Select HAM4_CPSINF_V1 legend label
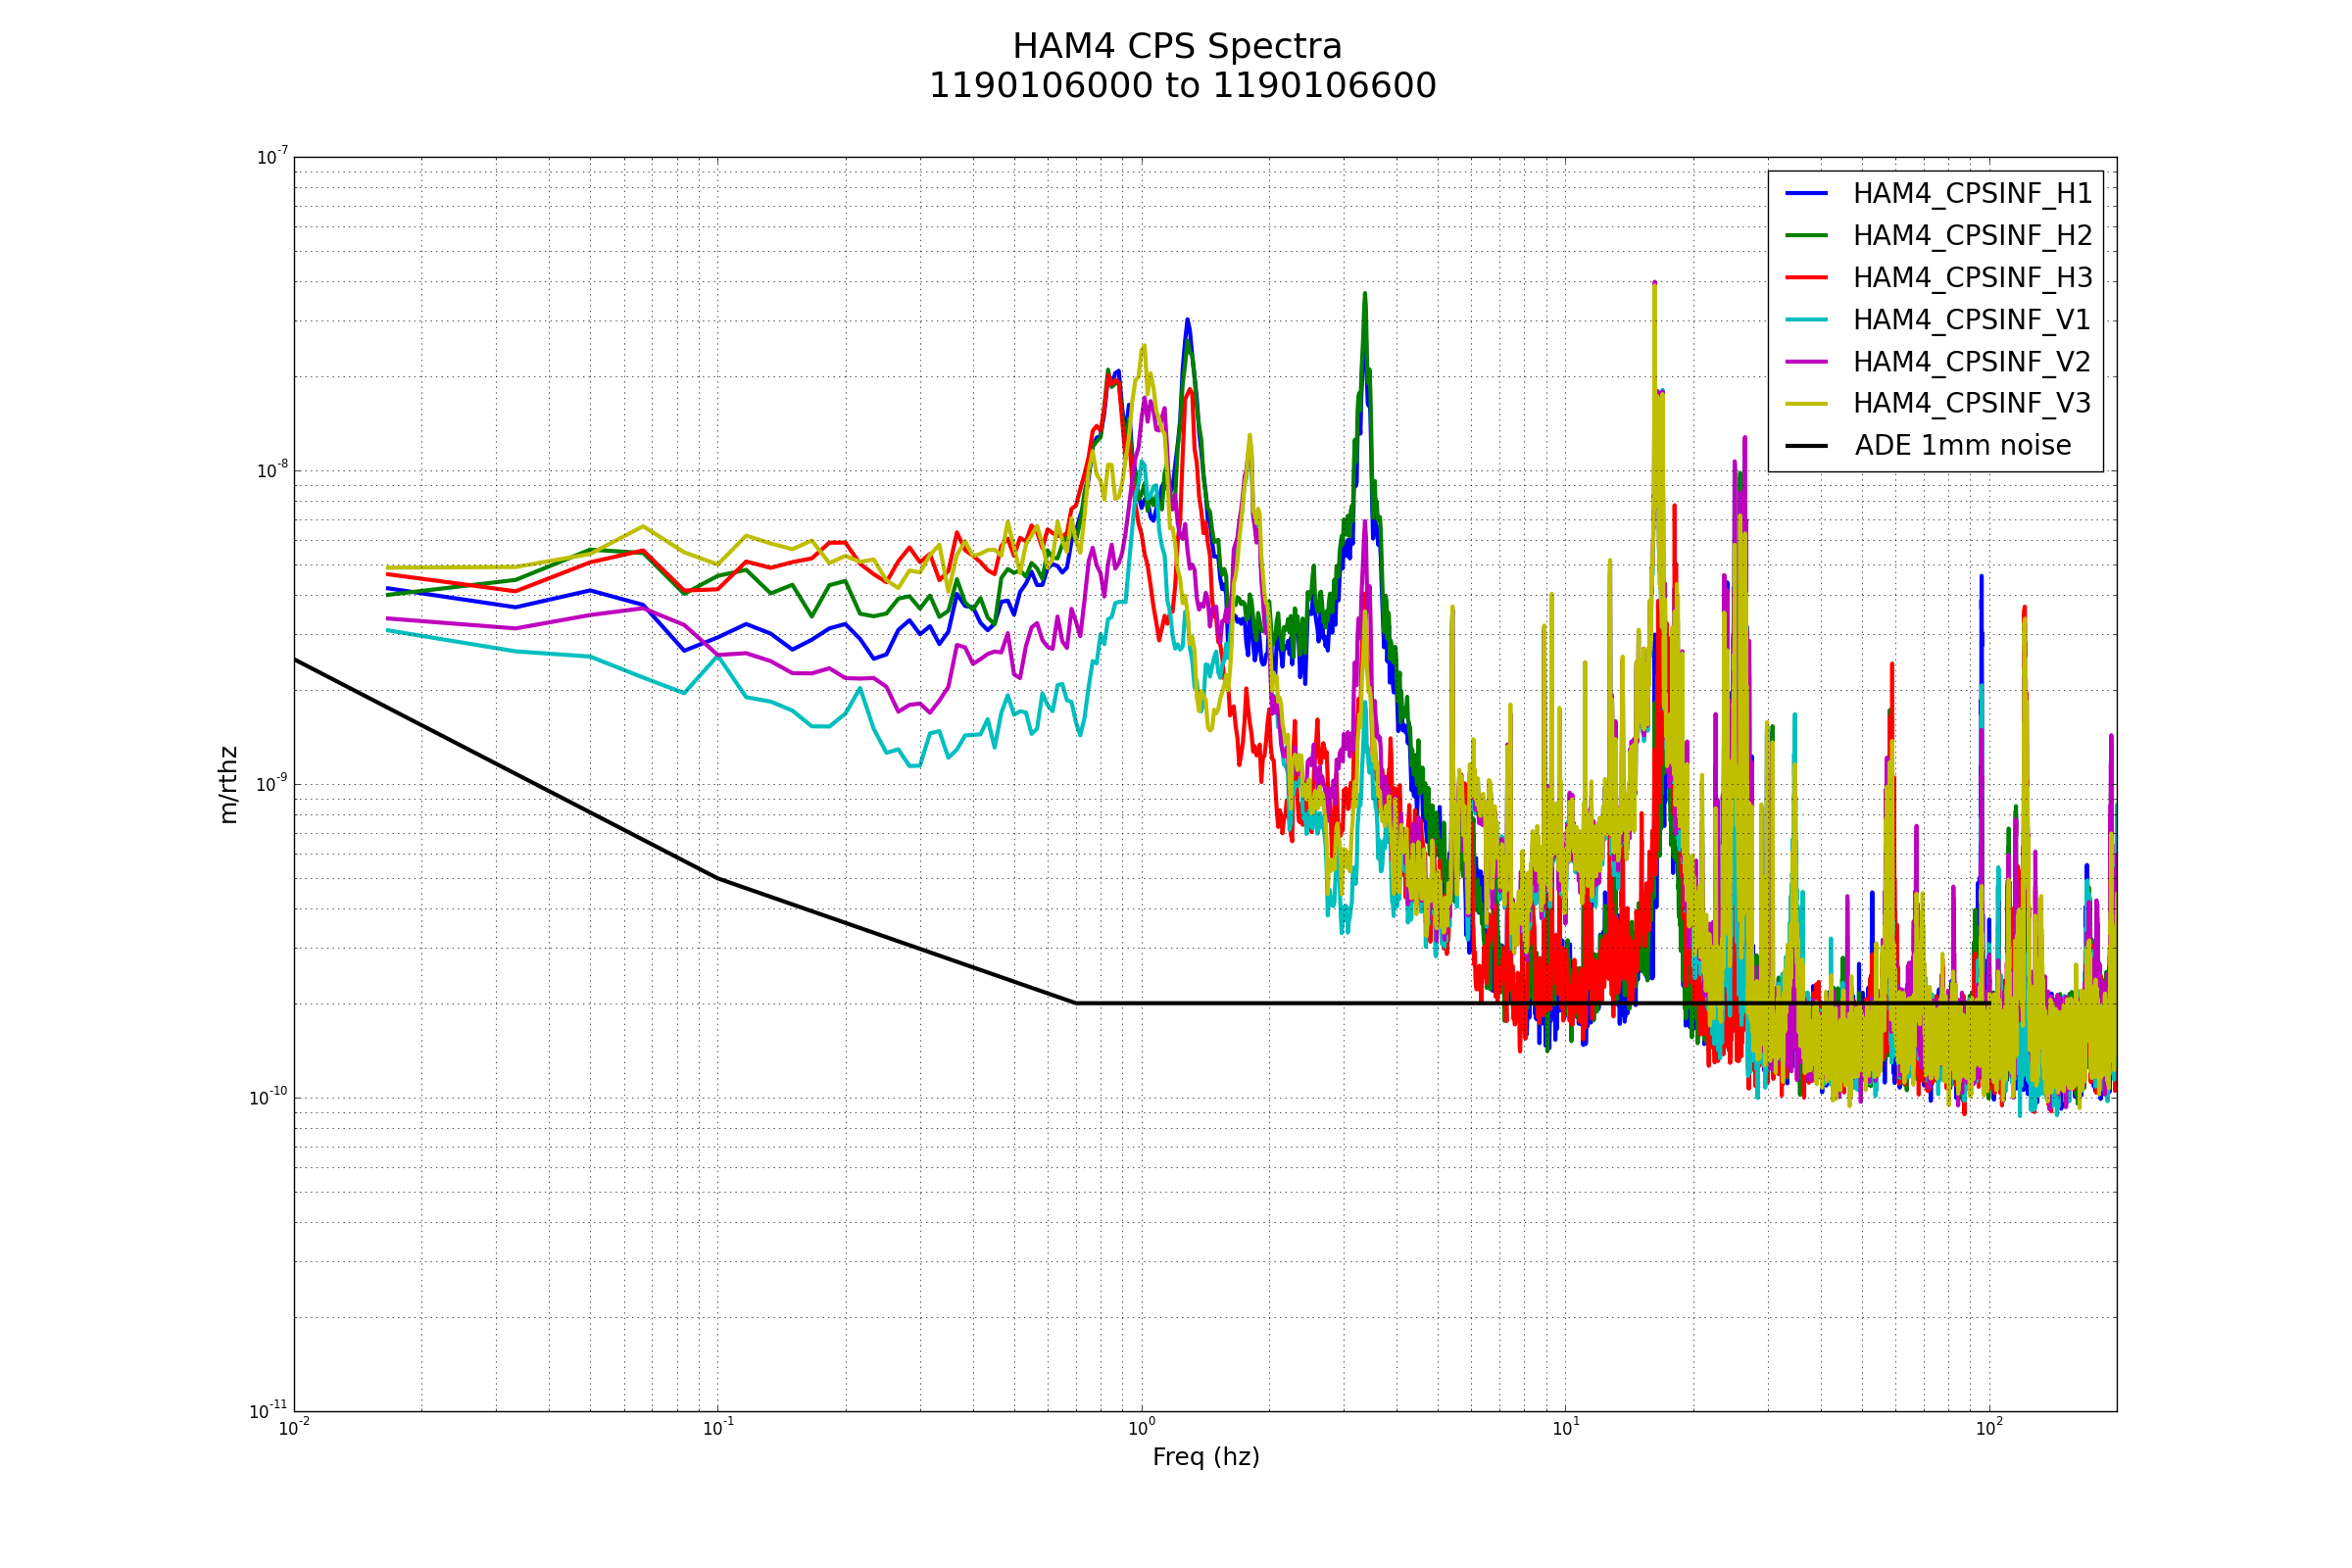 coord(1971,320)
